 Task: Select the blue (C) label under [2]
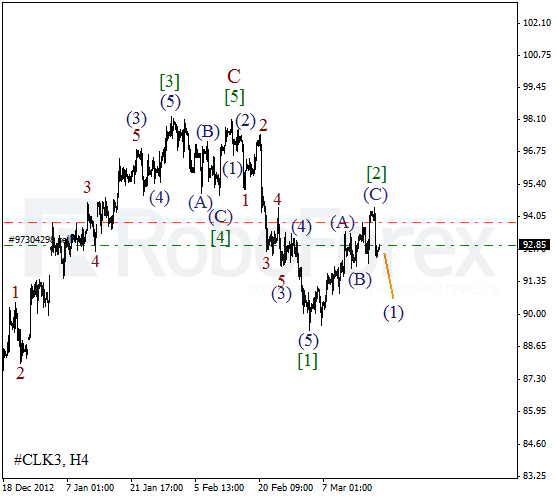pos(375,195)
